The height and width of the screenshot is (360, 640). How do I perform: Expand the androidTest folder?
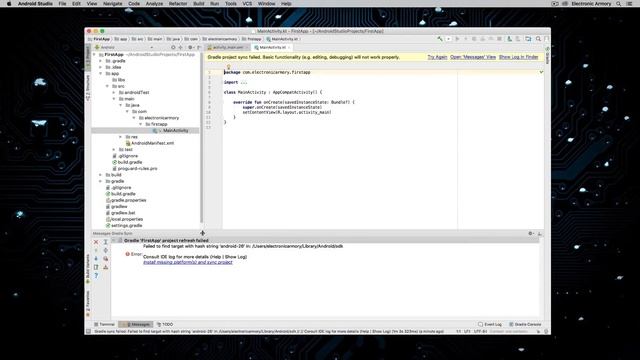(114, 93)
